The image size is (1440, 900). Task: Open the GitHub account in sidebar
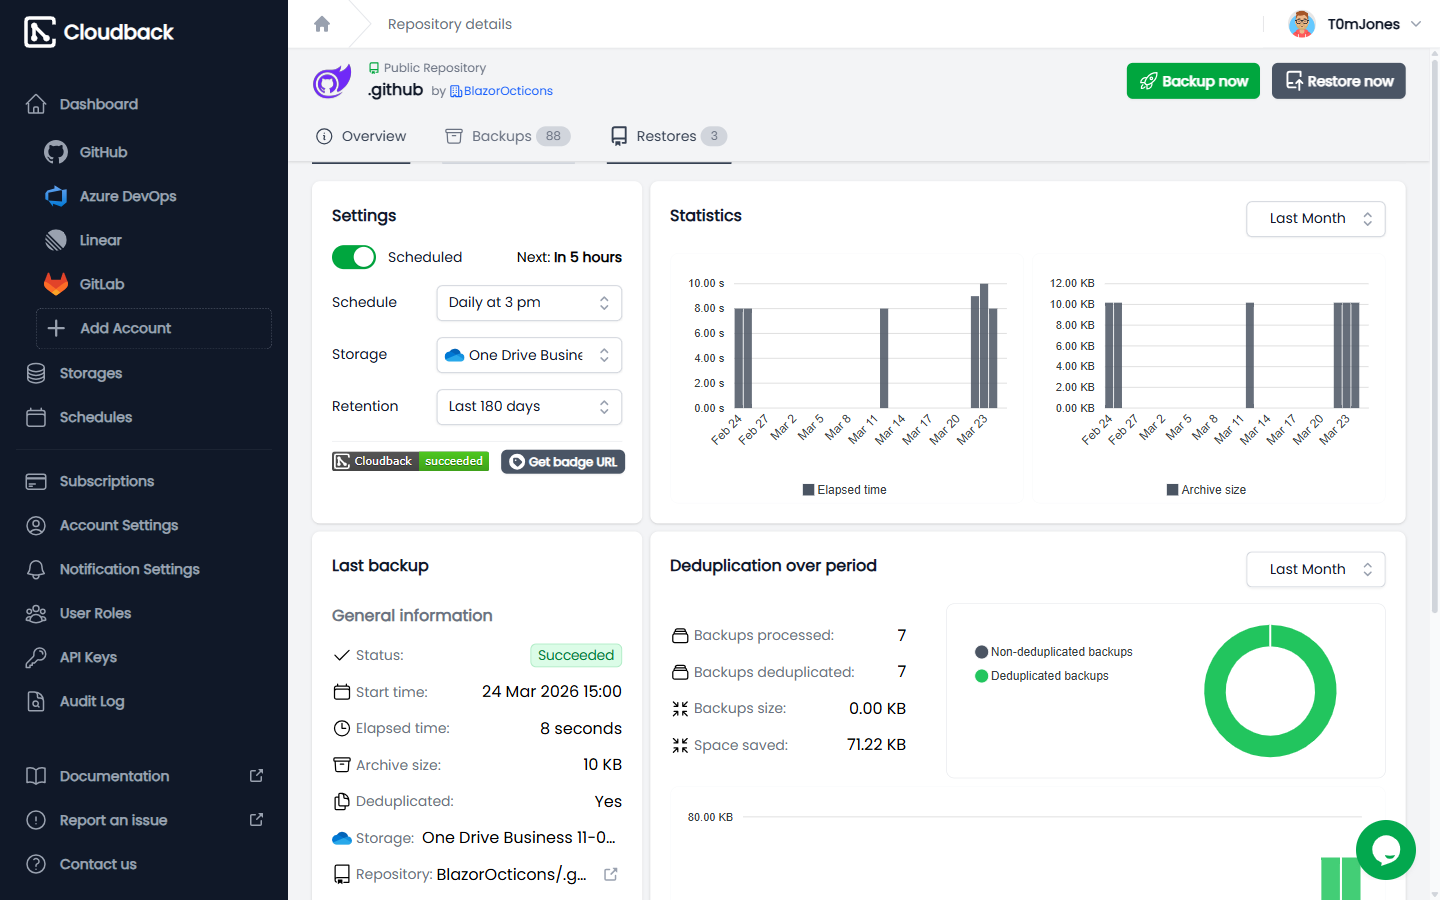tap(103, 152)
